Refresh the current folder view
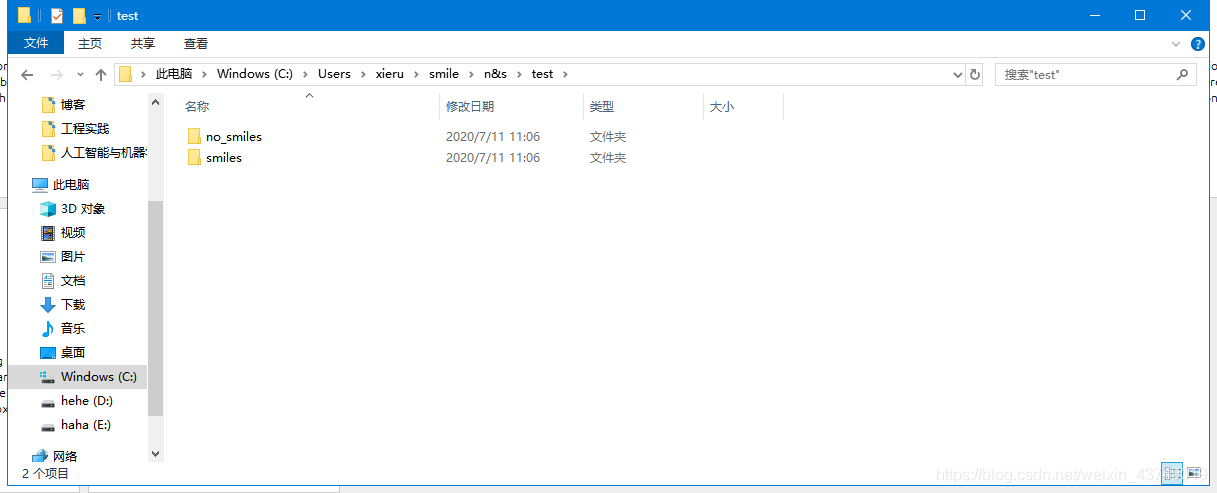This screenshot has height=493, width=1217. click(x=975, y=75)
